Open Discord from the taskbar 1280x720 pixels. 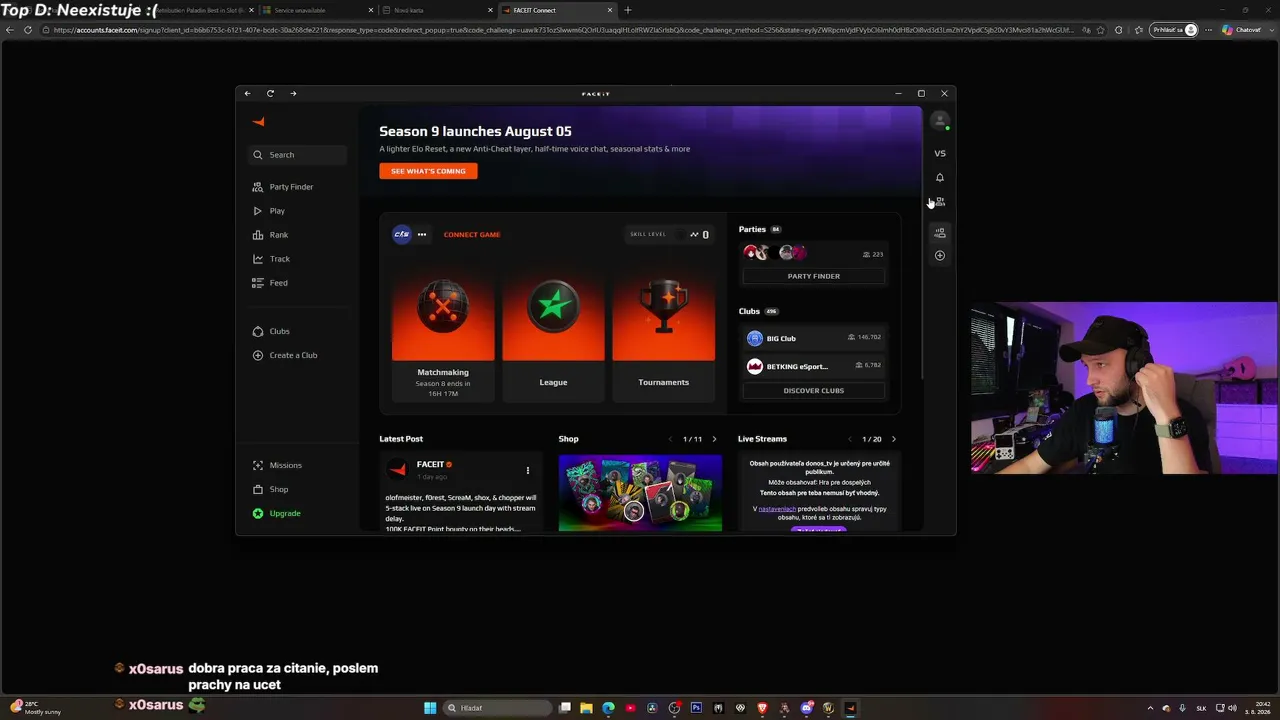[x=807, y=708]
